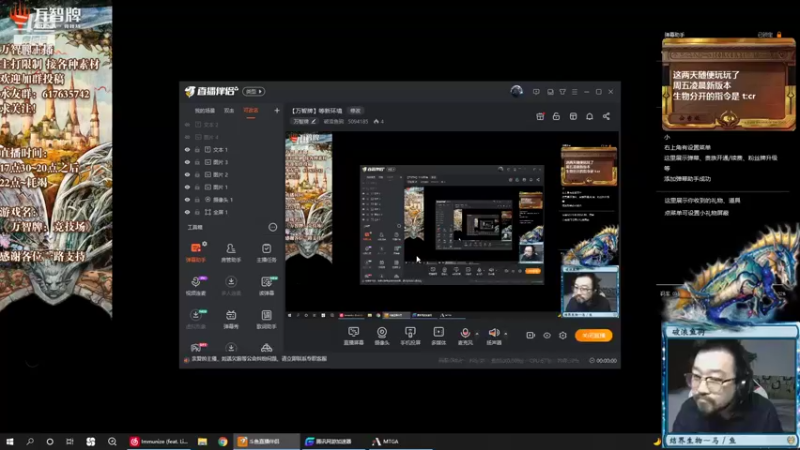Click the camera preview in stream canvas
800x450 pixels.
click(590, 291)
